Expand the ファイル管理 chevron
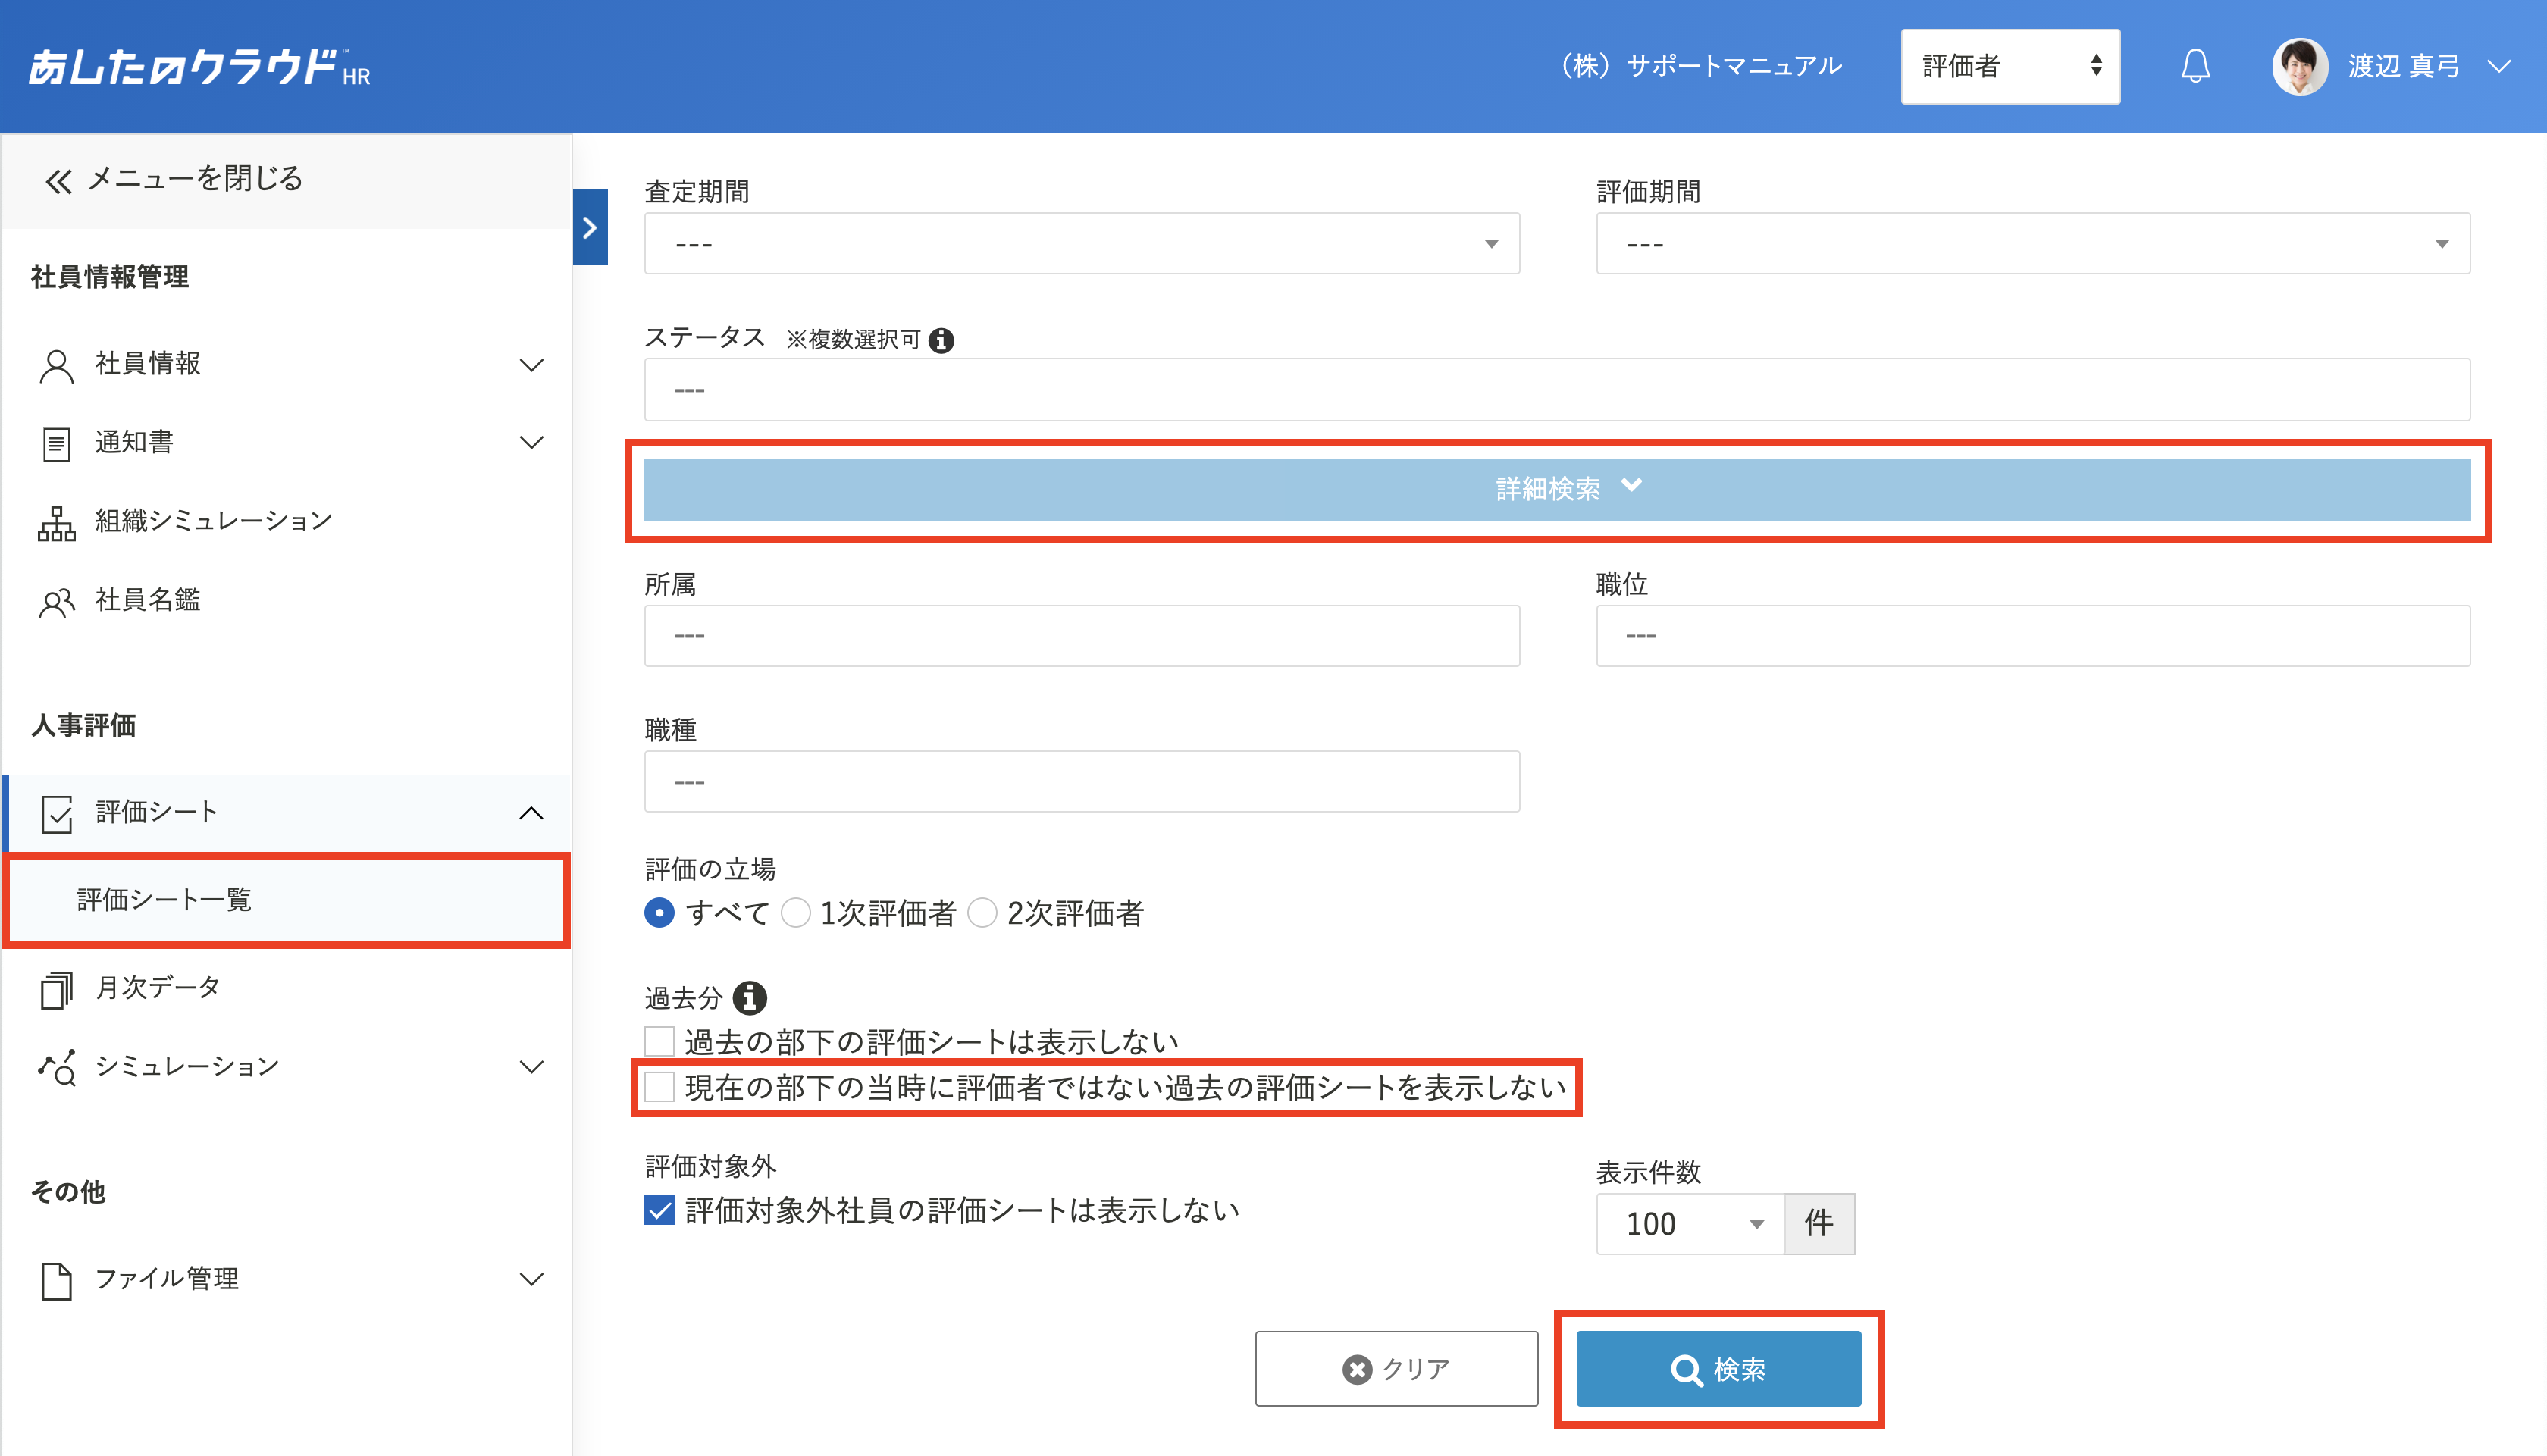2547x1456 pixels. pyautogui.click(x=531, y=1279)
